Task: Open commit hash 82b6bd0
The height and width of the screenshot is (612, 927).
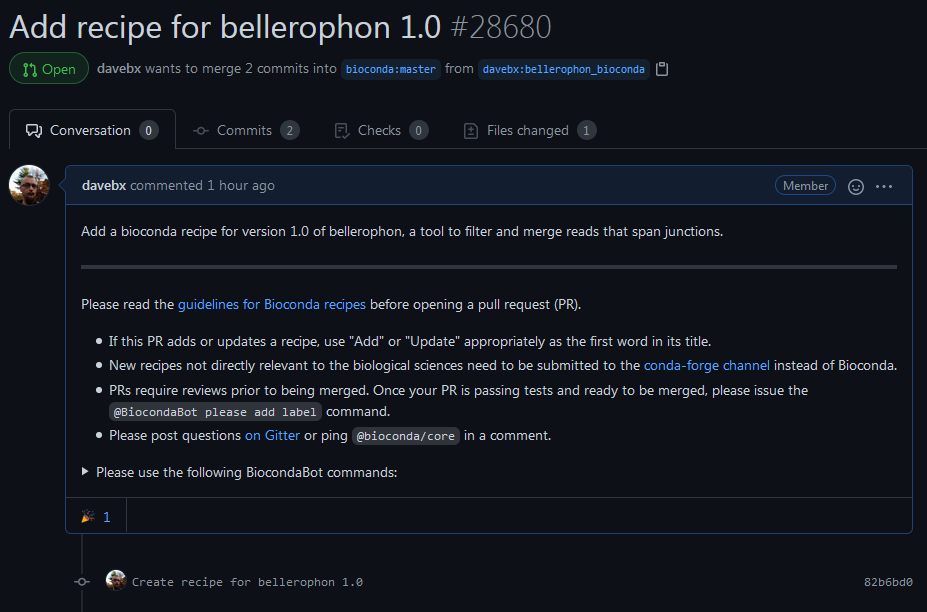Action: point(888,582)
